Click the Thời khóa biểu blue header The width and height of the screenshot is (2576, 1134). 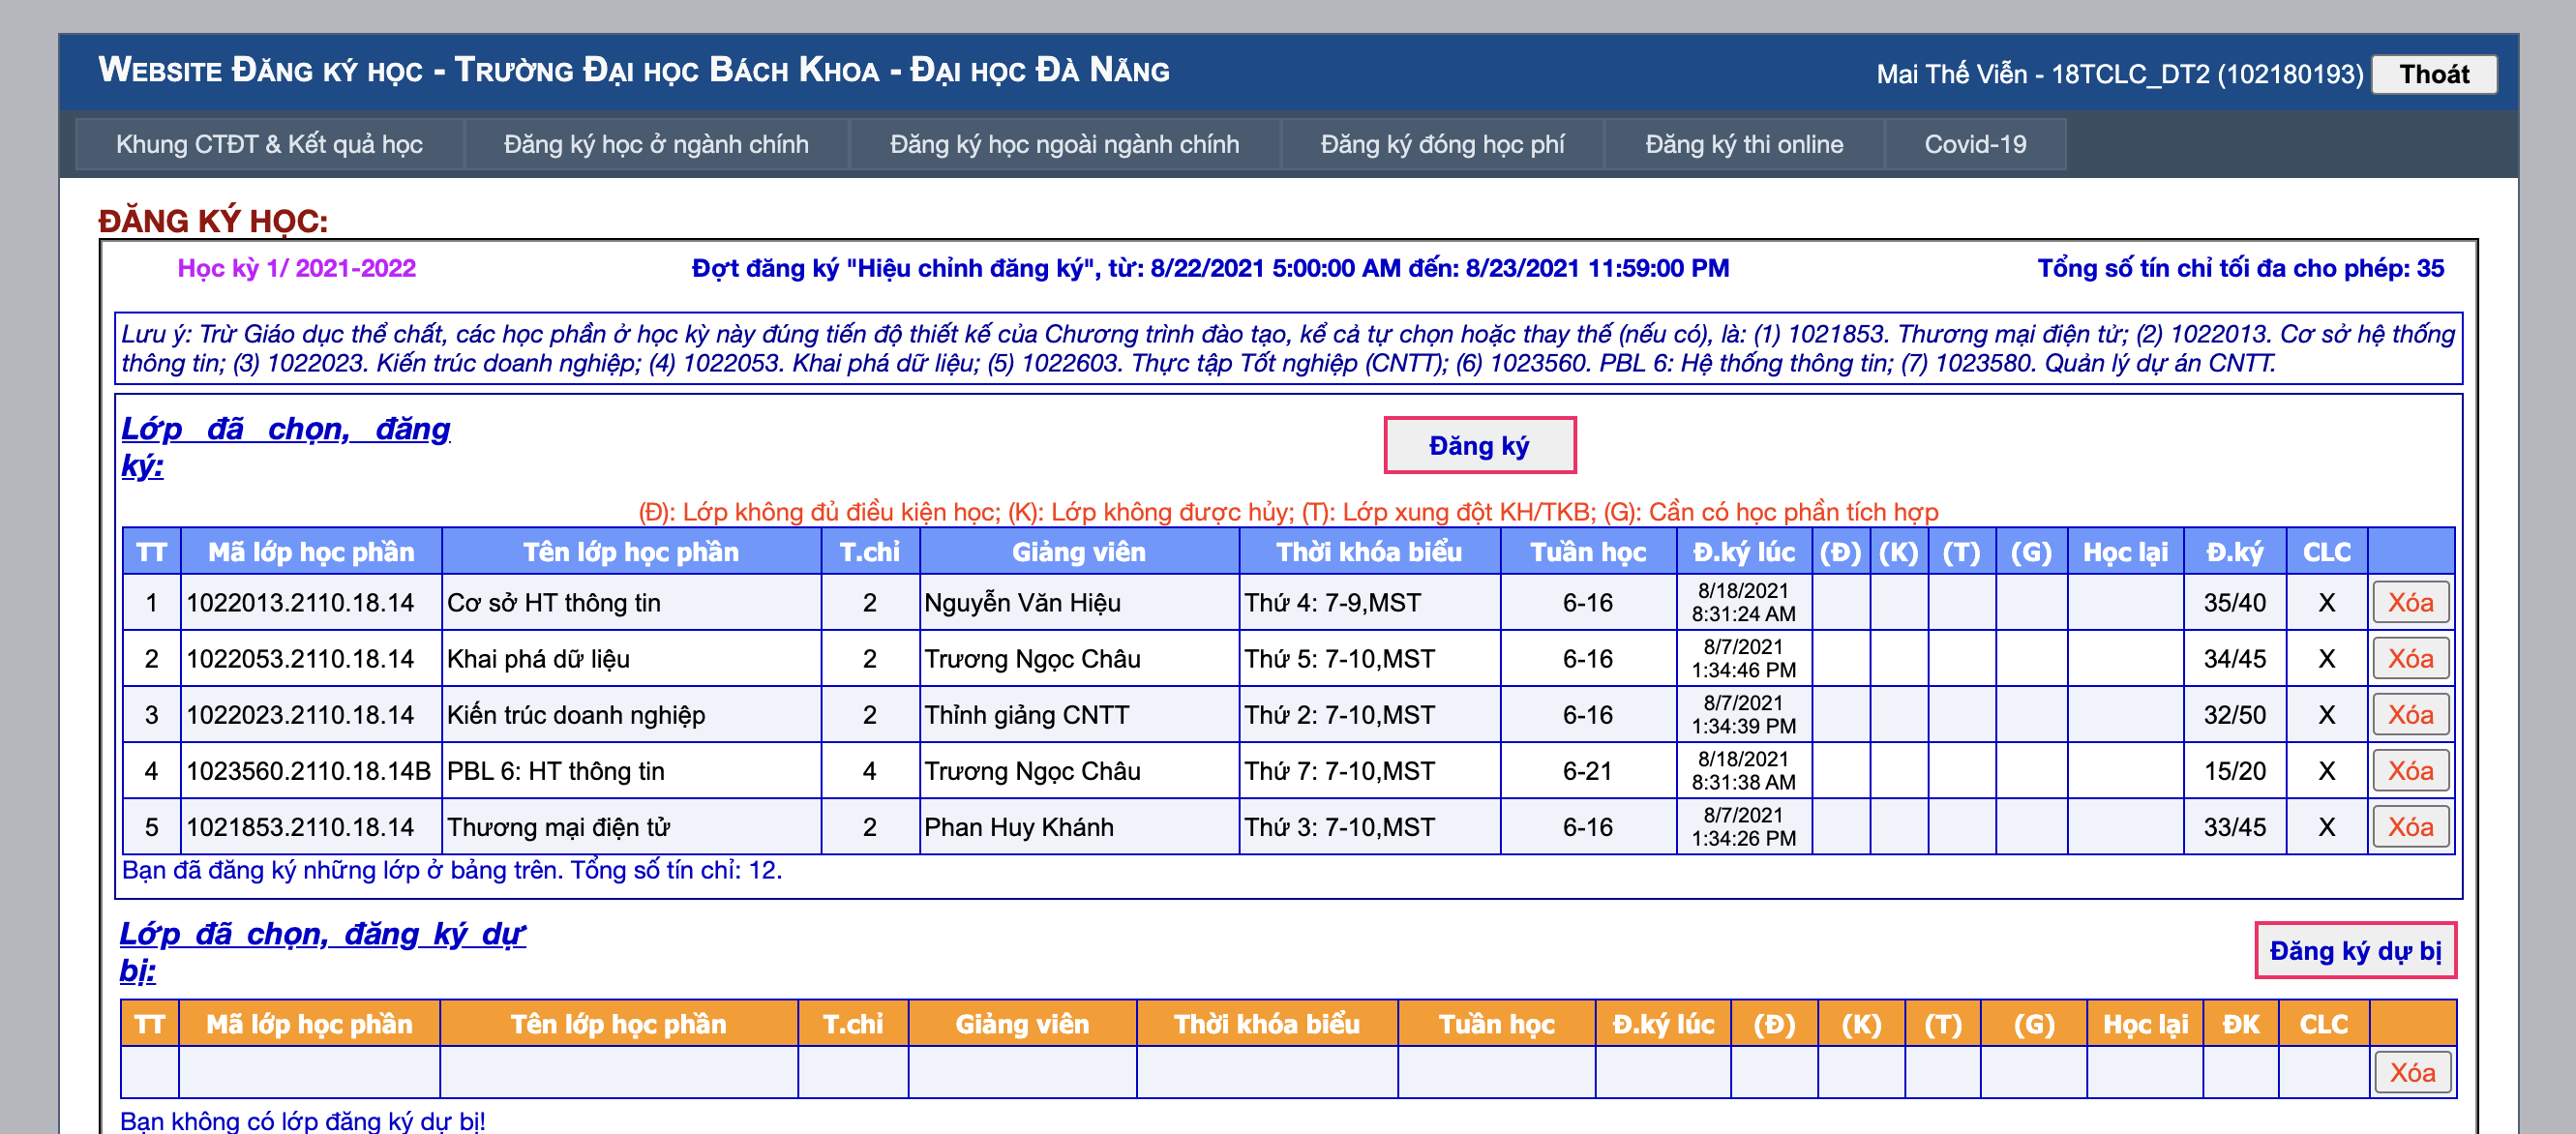(x=1369, y=552)
